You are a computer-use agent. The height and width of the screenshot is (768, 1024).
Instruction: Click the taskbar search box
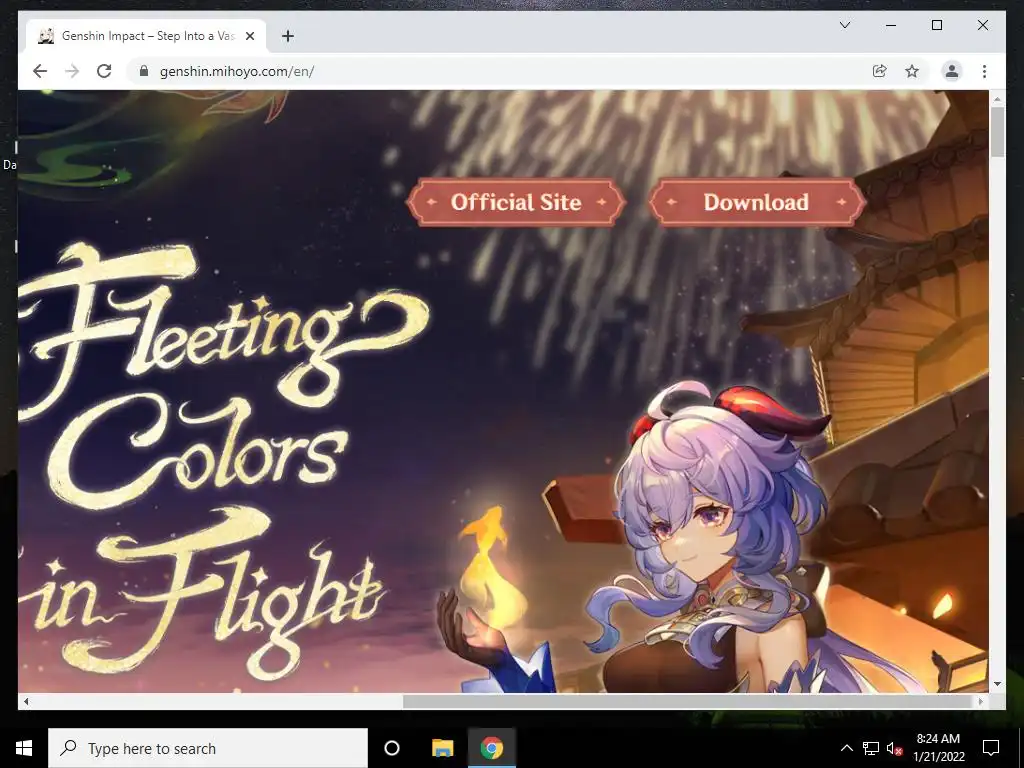click(x=208, y=748)
